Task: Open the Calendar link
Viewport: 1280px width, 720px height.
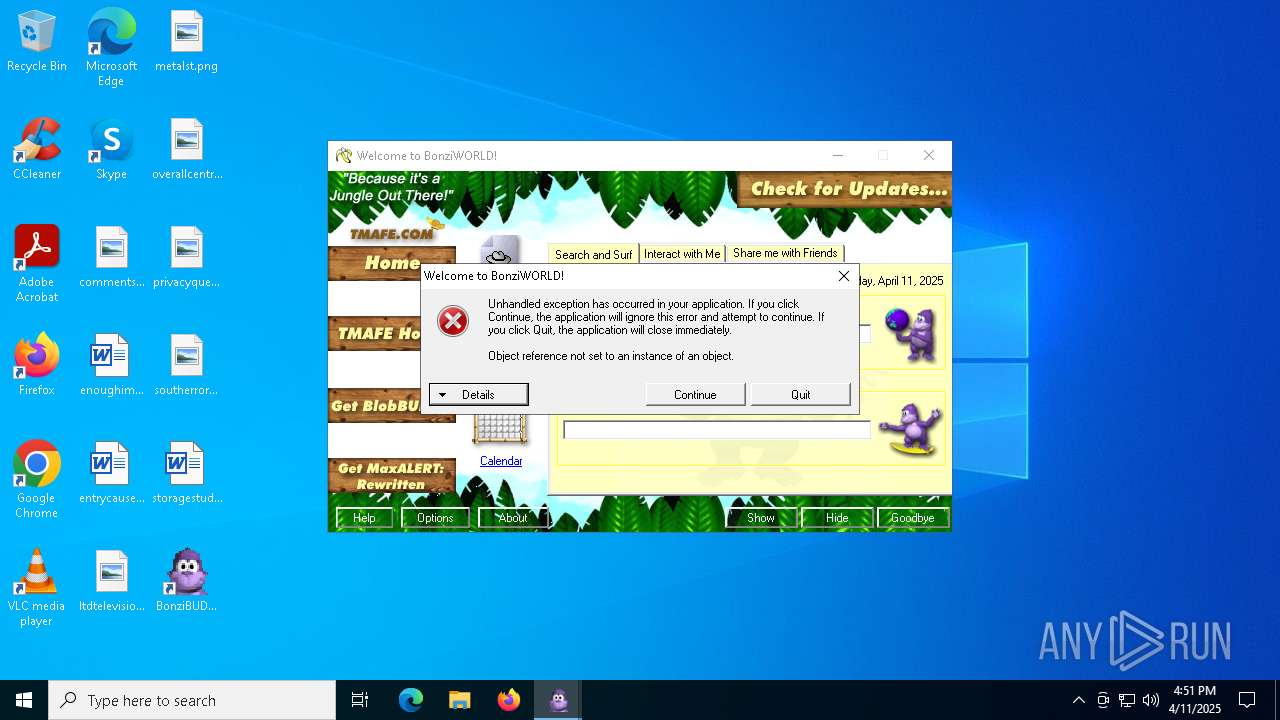Action: click(x=501, y=461)
